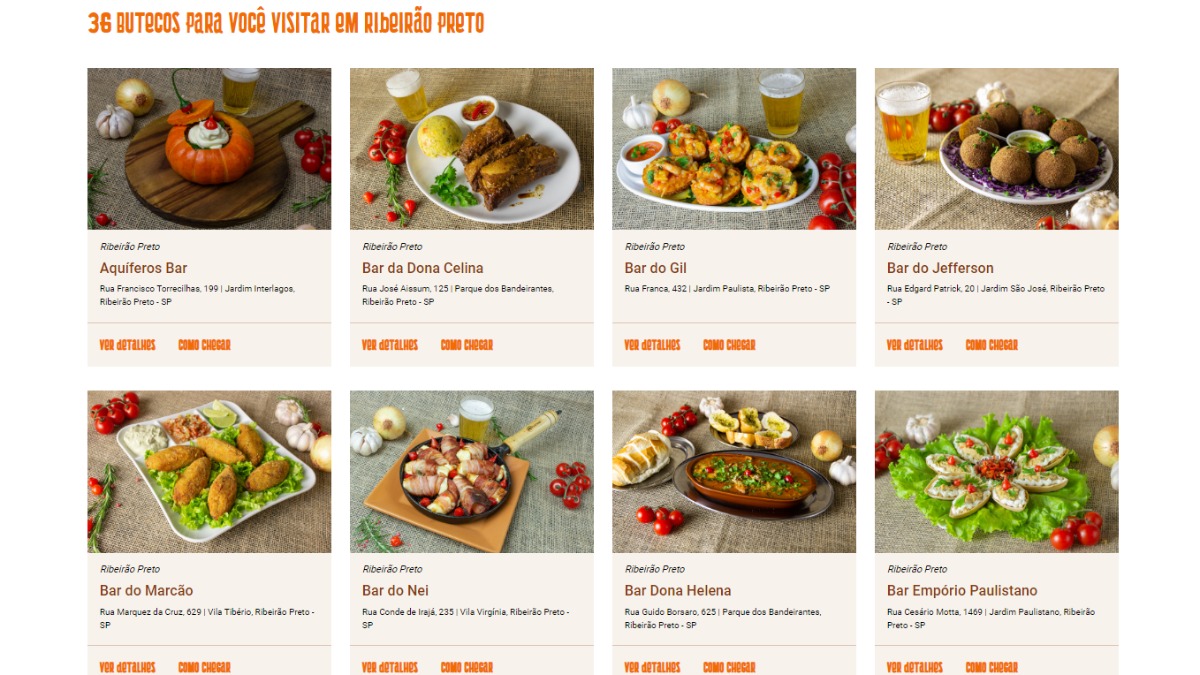Open the Aquíferos Bar pumpkin dish photo
The image size is (1200, 675).
pyautogui.click(x=209, y=149)
